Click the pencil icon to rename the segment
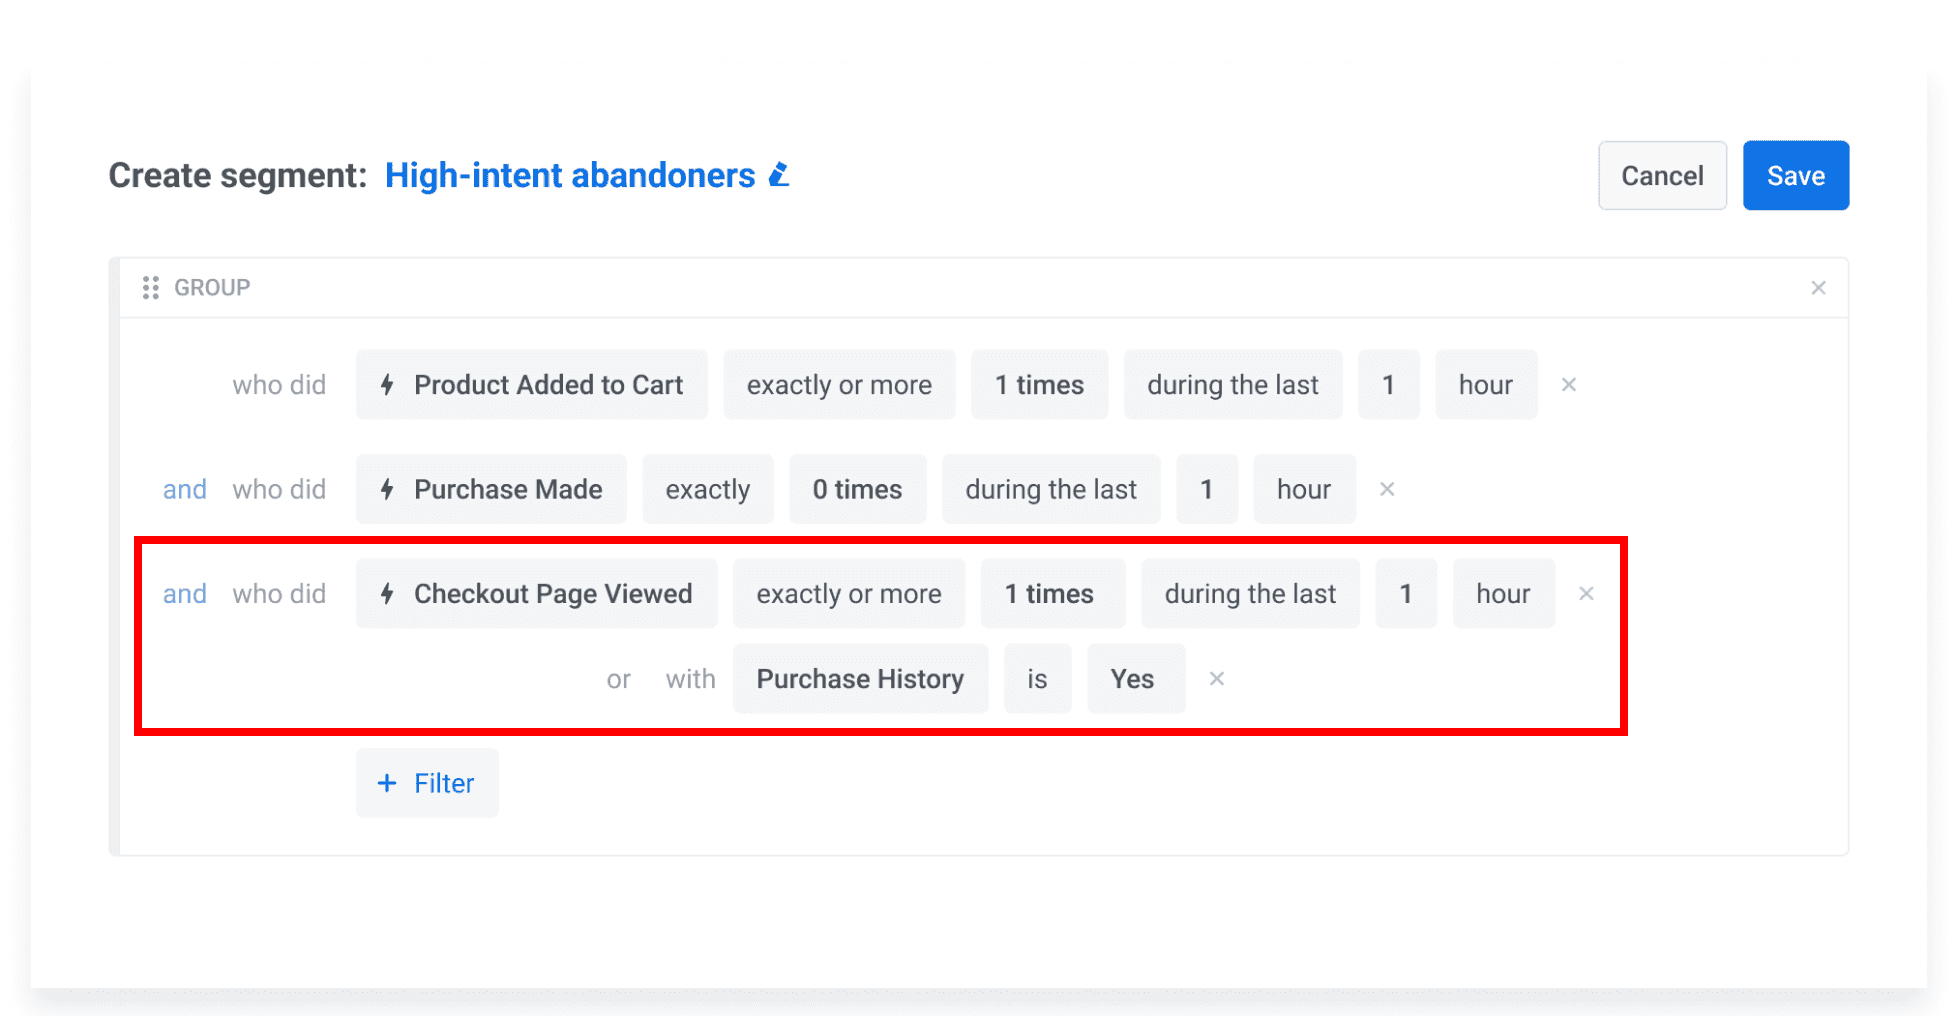The height and width of the screenshot is (1016, 1958). point(779,175)
